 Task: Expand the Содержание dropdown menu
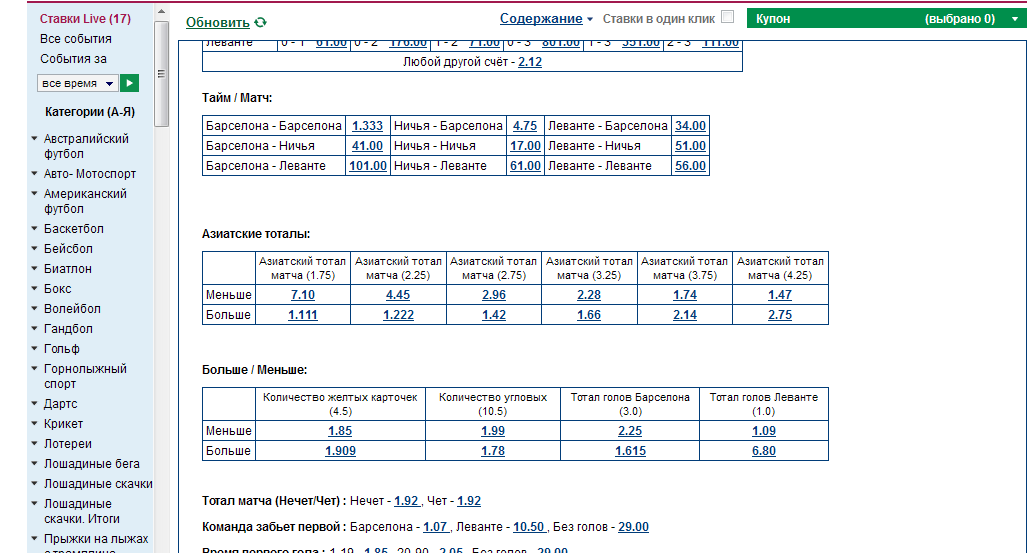click(x=546, y=18)
